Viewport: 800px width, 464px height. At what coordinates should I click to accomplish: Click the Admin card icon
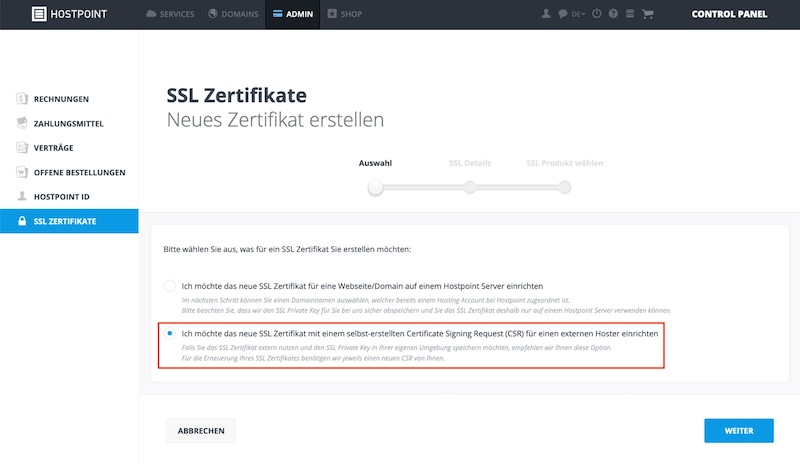tap(278, 14)
